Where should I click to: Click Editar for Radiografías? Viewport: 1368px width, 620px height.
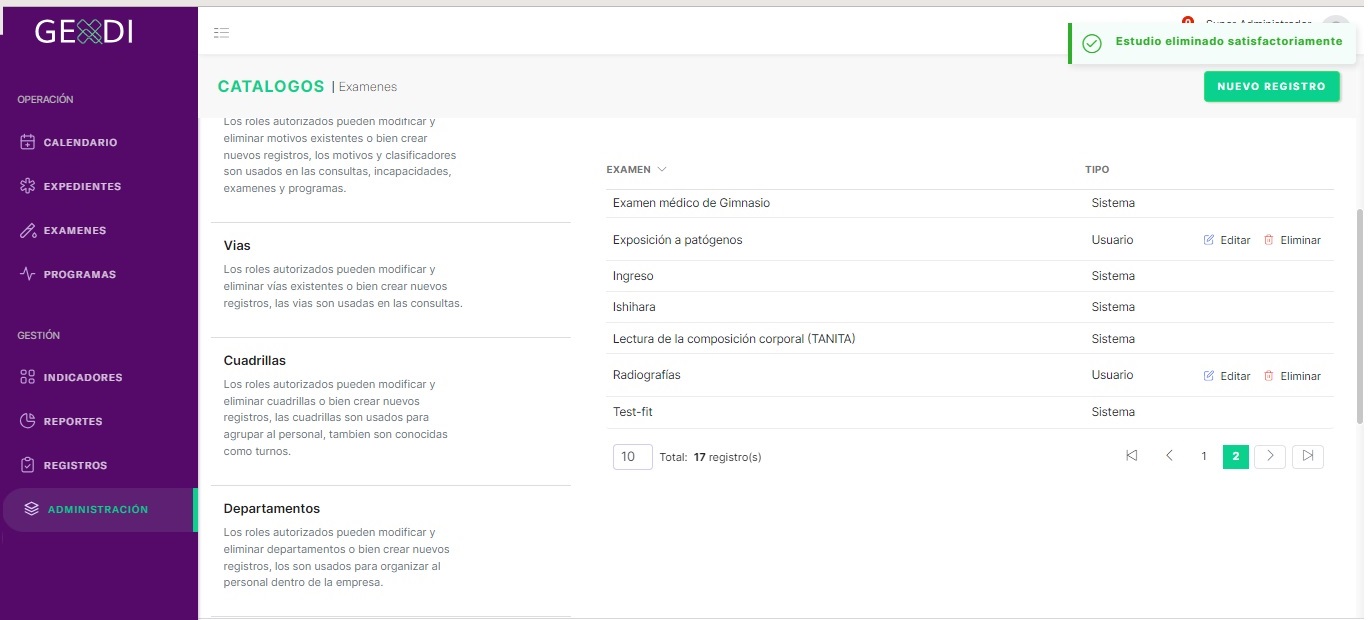(x=1227, y=376)
